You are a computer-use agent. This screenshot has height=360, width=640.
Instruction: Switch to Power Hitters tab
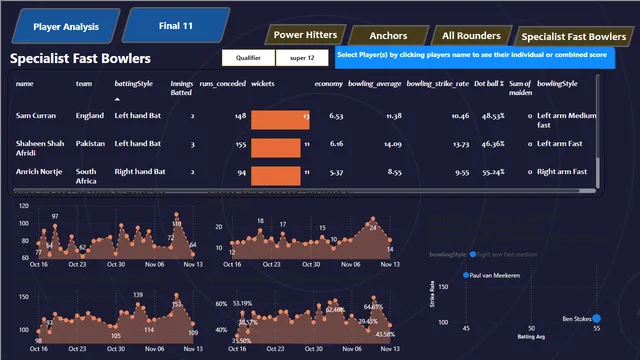(305, 35)
